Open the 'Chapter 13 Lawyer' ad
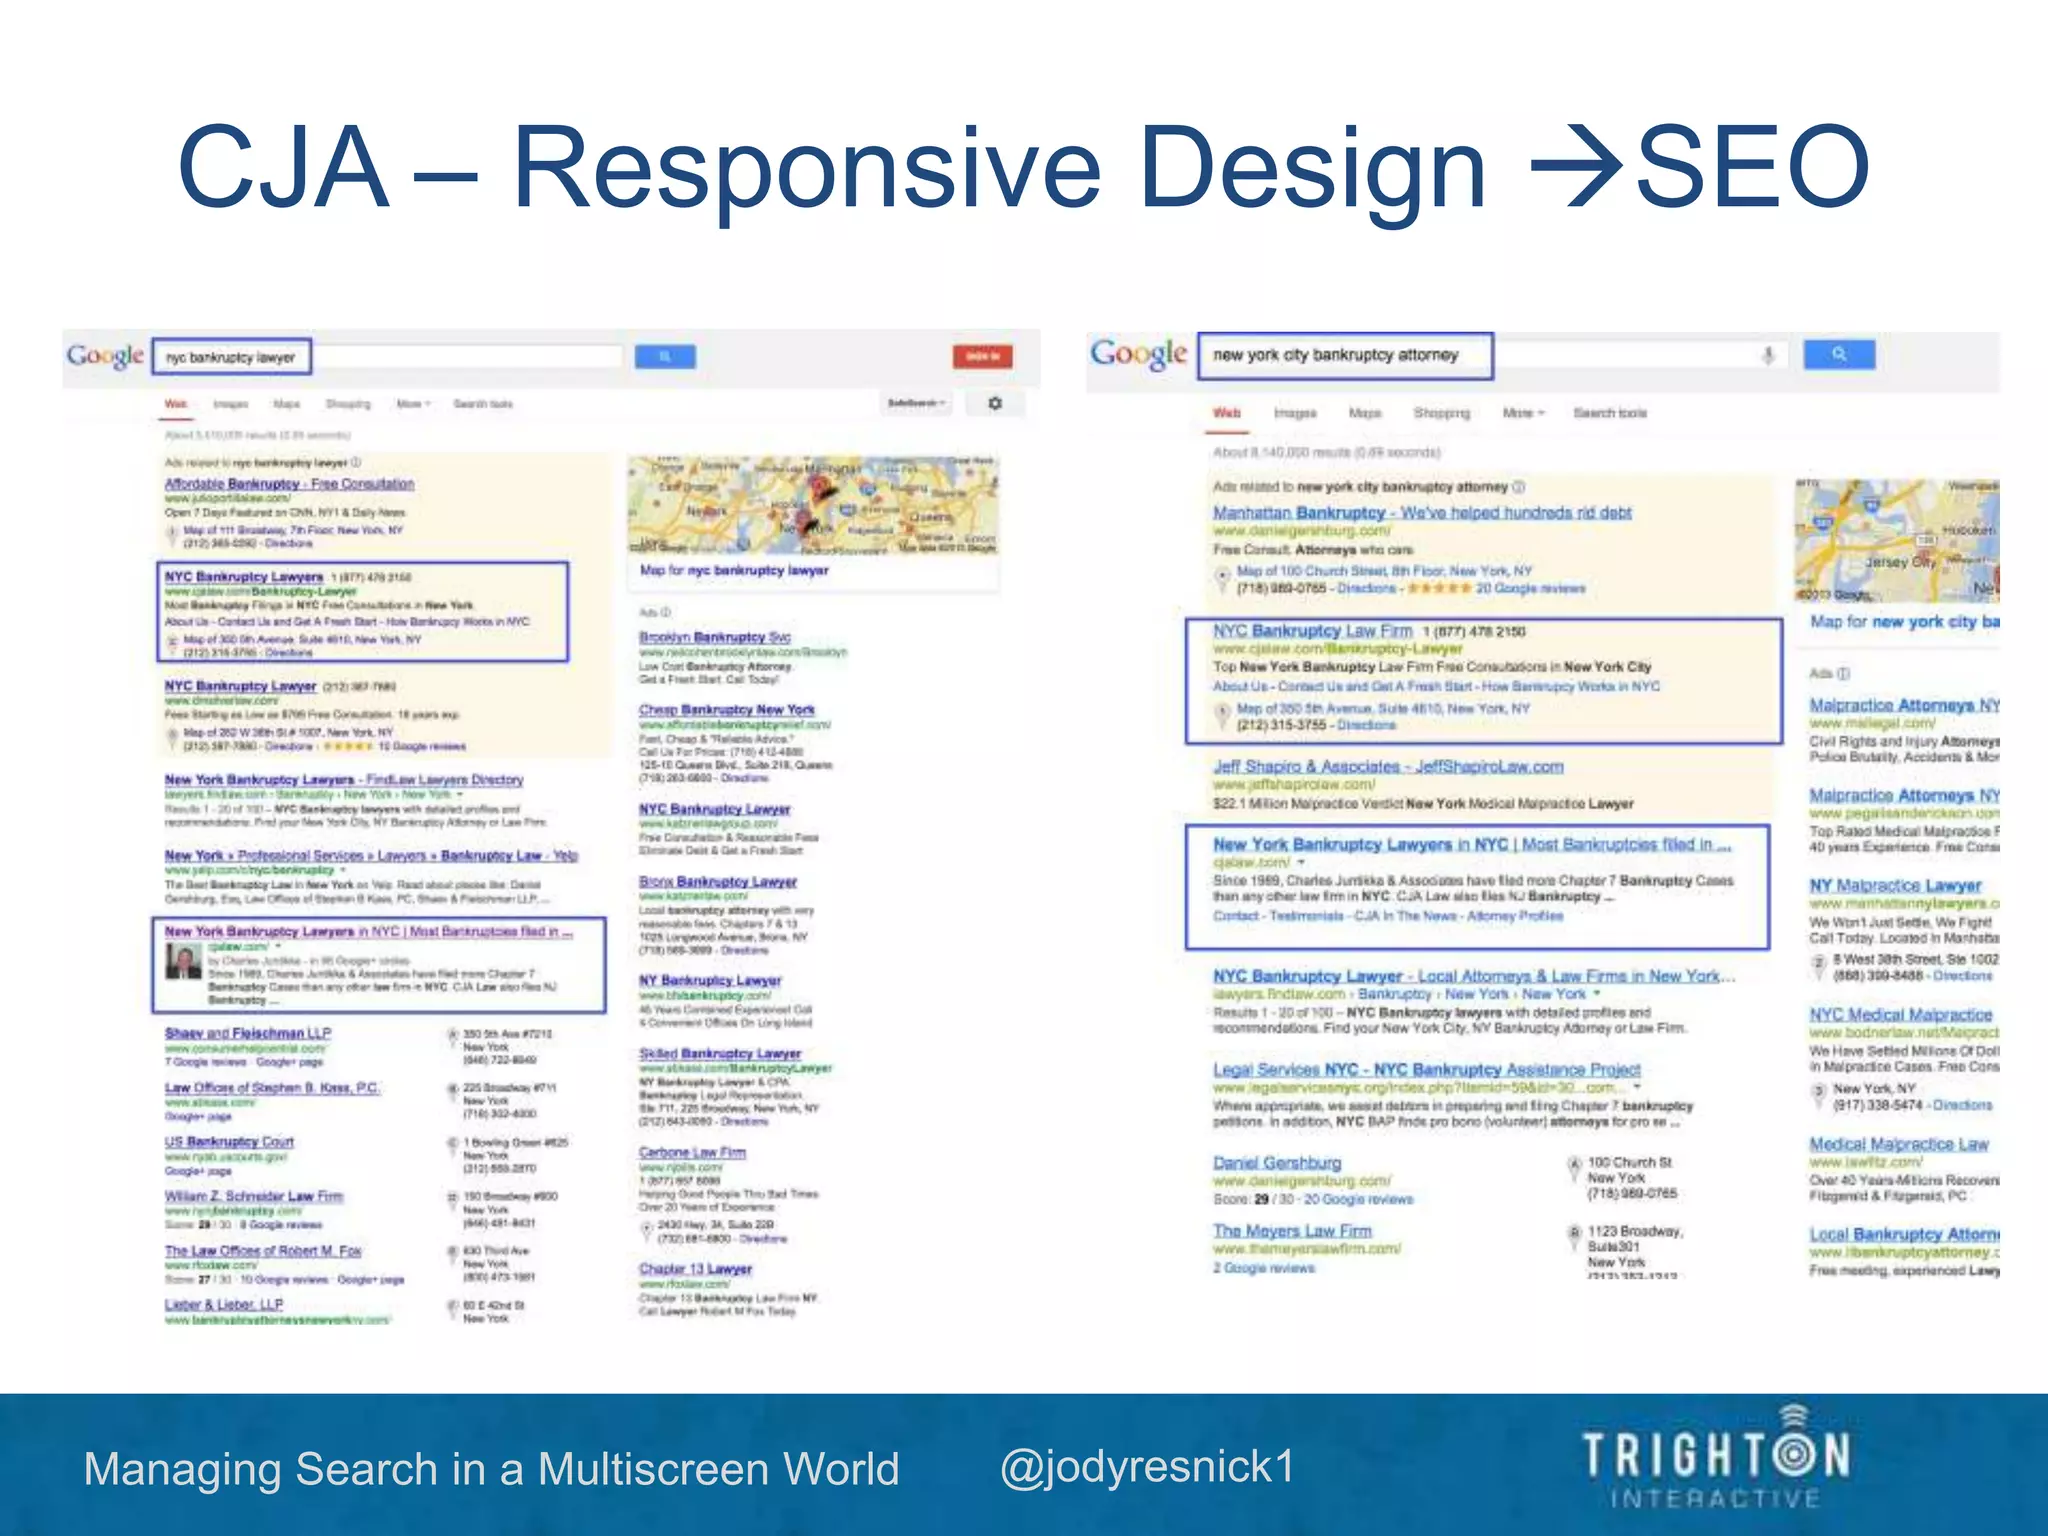The width and height of the screenshot is (2048, 1536). [x=695, y=1268]
